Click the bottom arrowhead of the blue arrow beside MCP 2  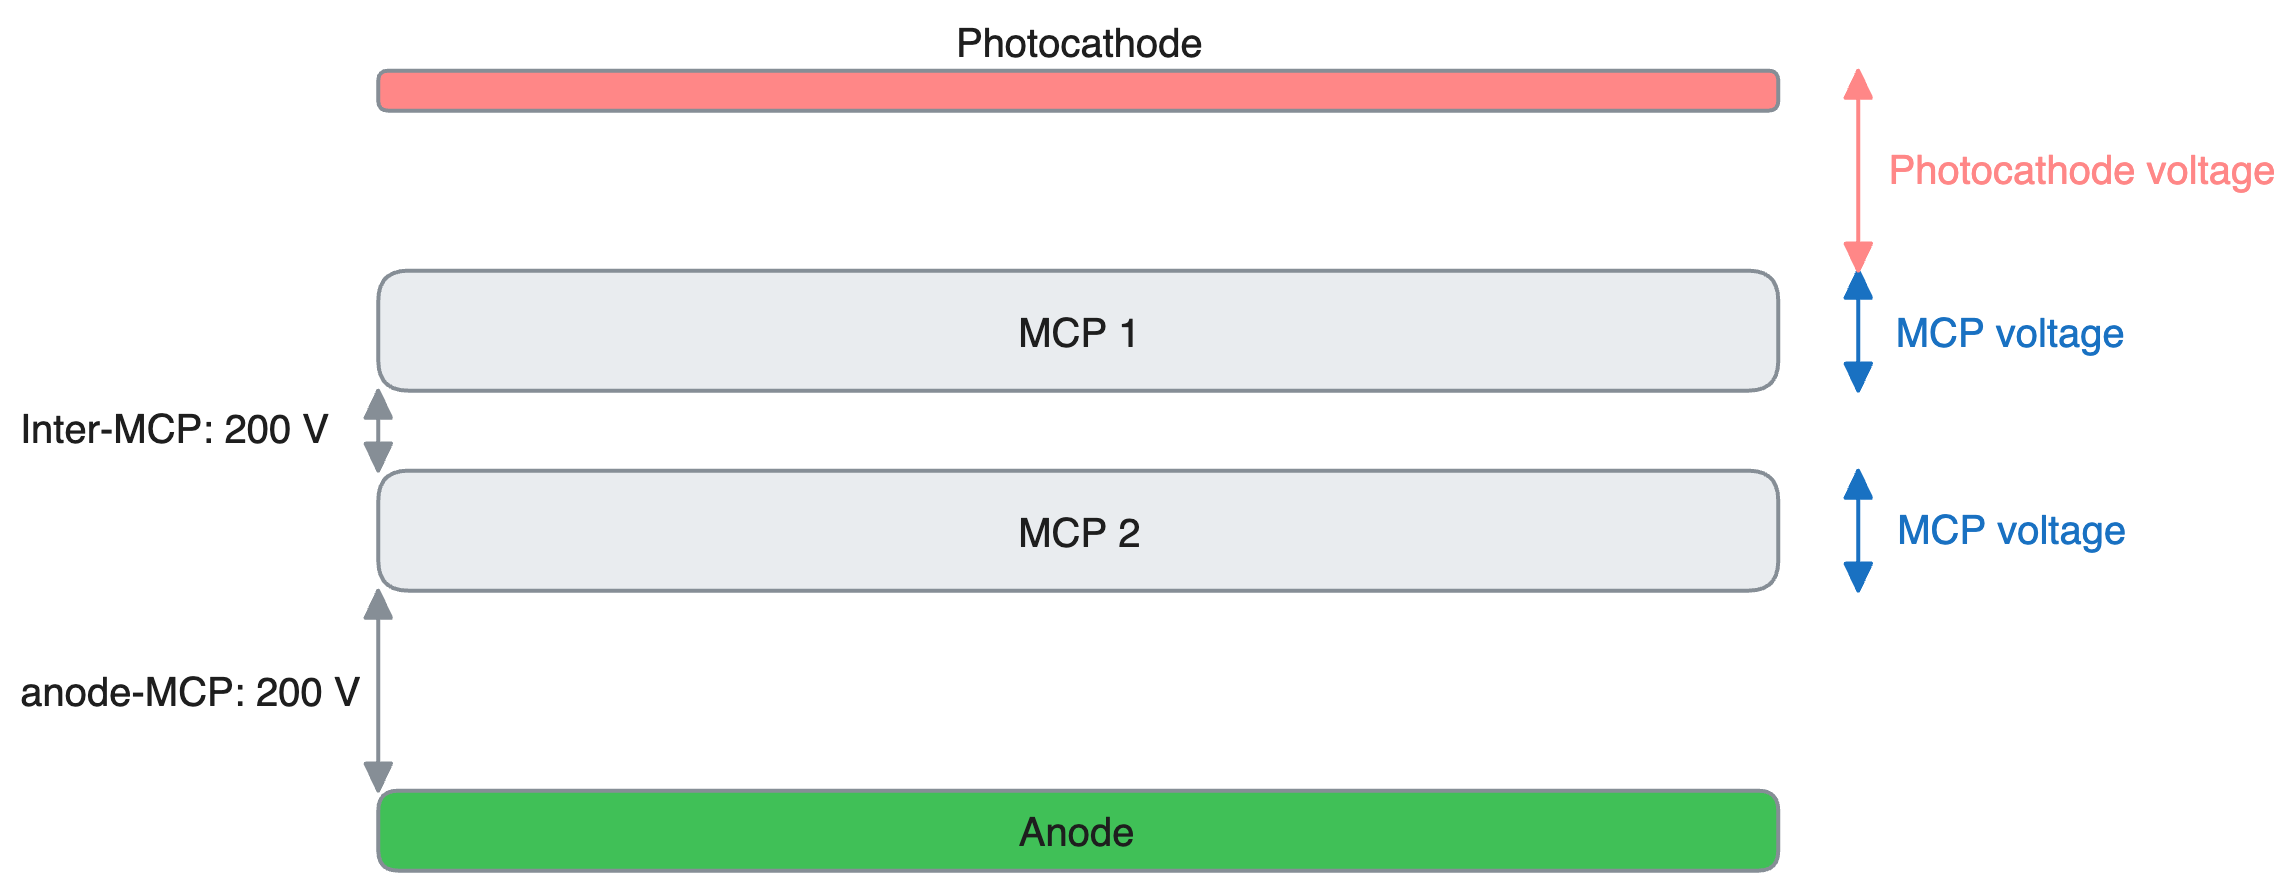point(1858,576)
